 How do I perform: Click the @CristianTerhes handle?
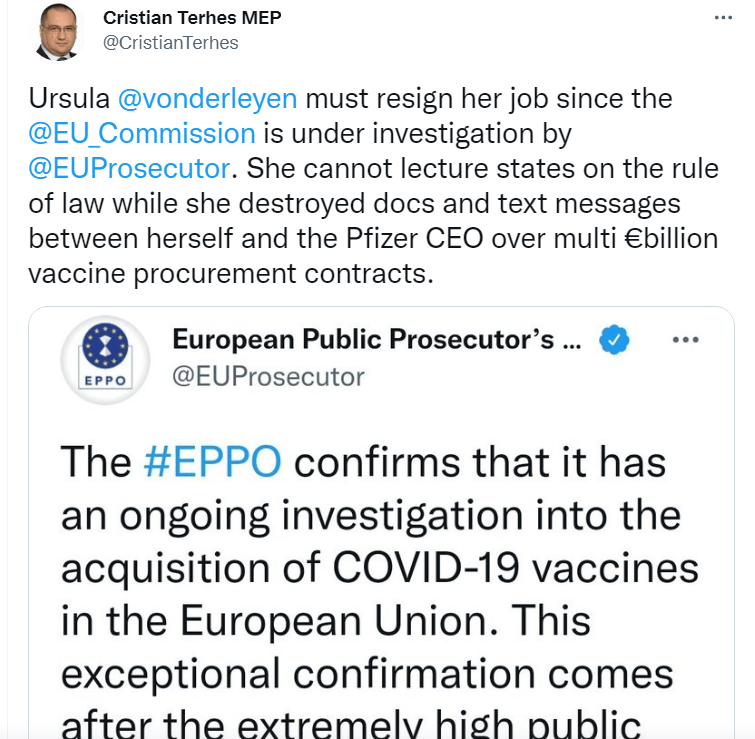pos(170,43)
